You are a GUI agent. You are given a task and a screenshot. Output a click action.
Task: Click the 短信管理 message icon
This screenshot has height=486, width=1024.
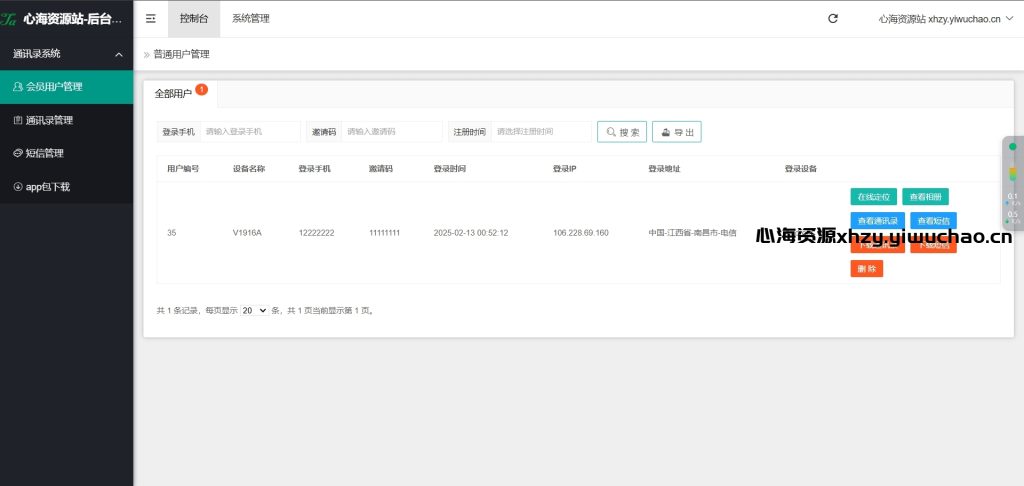pyautogui.click(x=18, y=154)
